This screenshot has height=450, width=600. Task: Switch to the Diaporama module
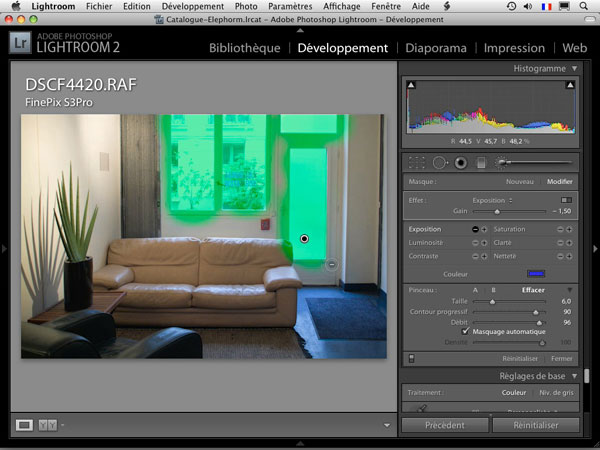[436, 48]
